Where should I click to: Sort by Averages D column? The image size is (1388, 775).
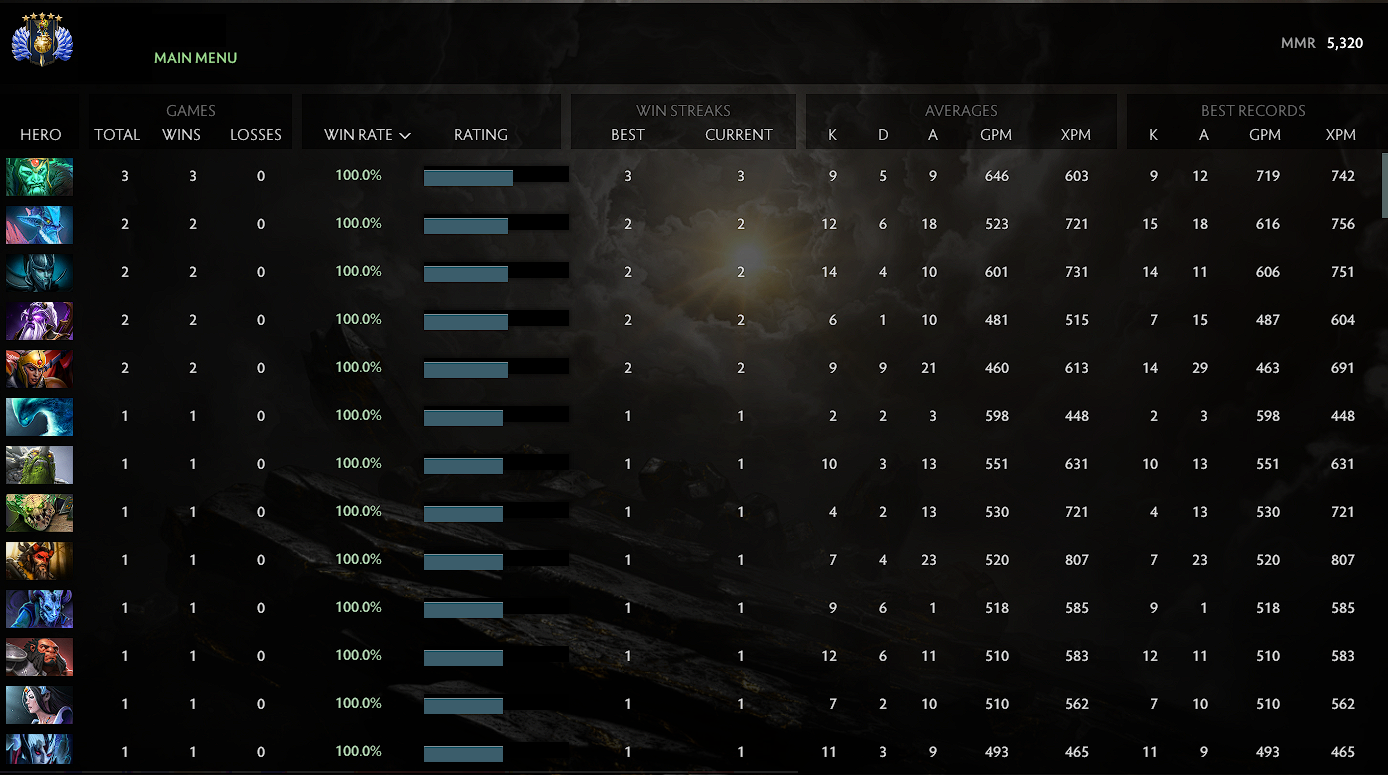coord(883,135)
